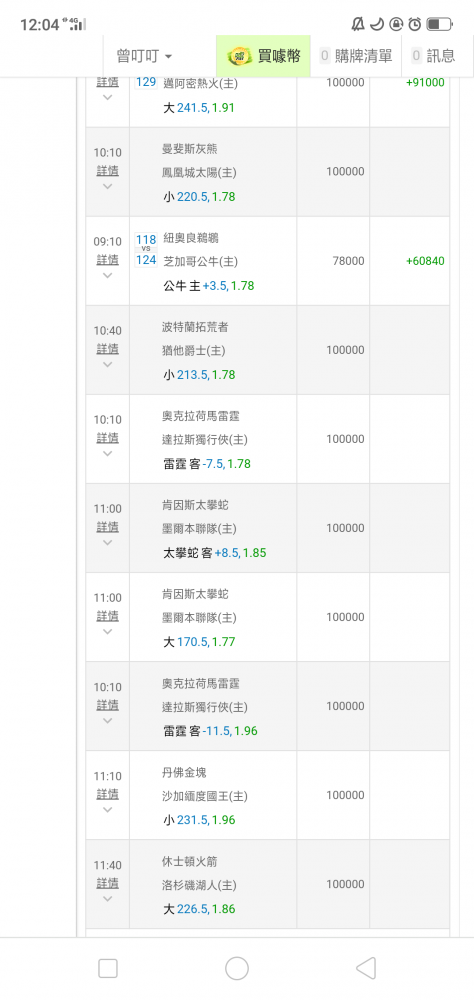The image size is (474, 1000).
Task: Open the 曾叮叮 account dropdown
Action: point(144,56)
